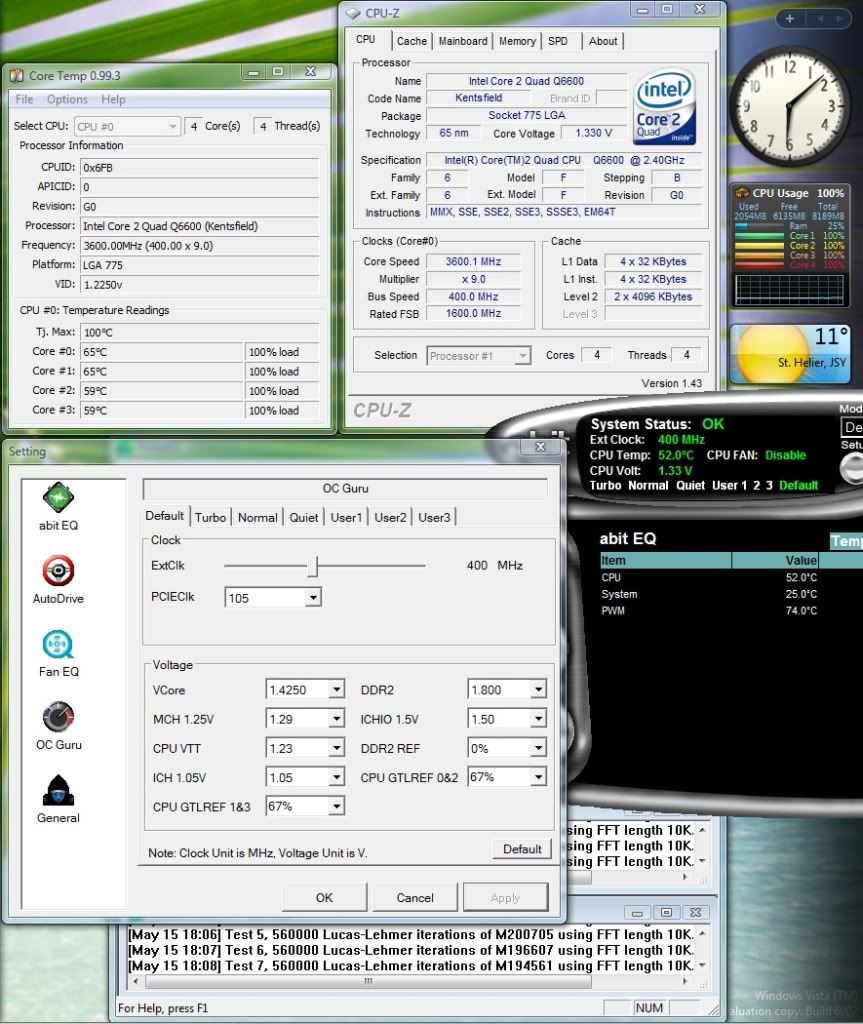Click OK in the Setting dialog
863x1024 pixels.
click(324, 897)
